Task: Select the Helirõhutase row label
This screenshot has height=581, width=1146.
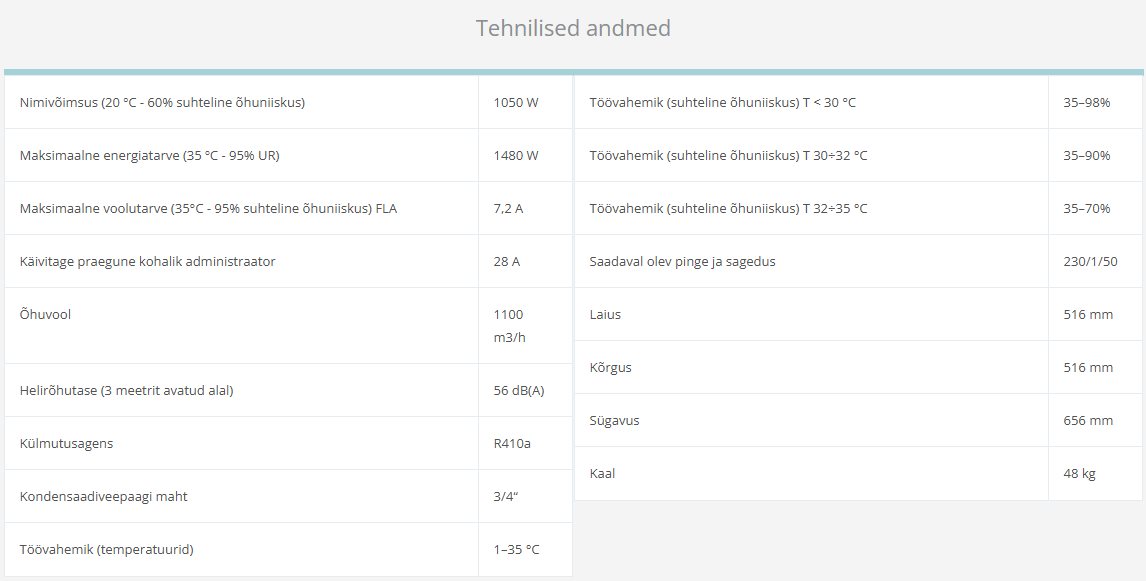Action: [x=126, y=391]
